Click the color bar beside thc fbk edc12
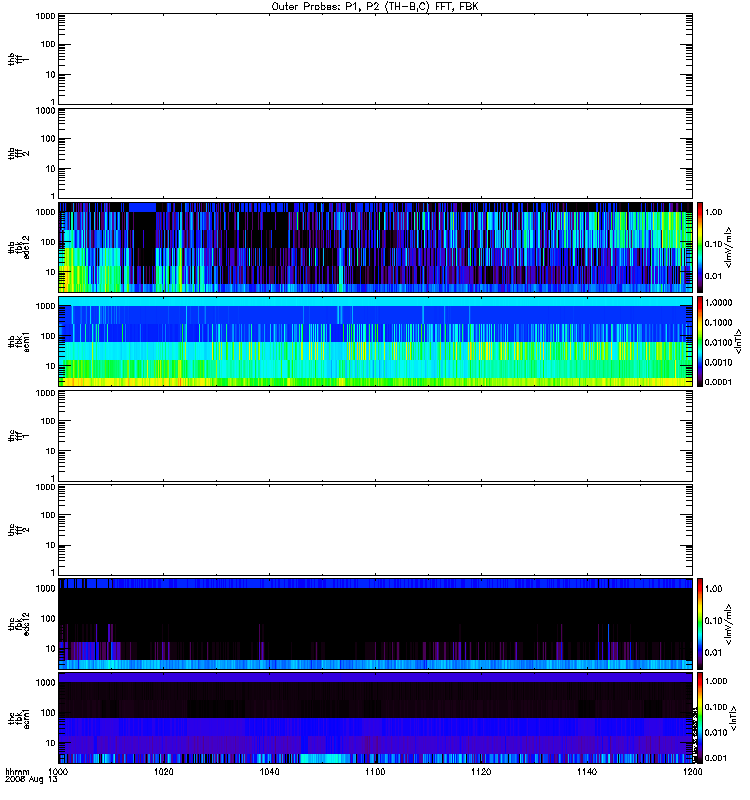 pyautogui.click(x=700, y=624)
